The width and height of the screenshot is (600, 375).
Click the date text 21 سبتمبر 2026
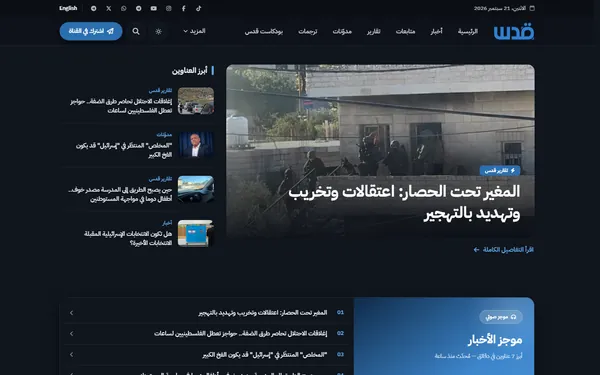(500, 8)
